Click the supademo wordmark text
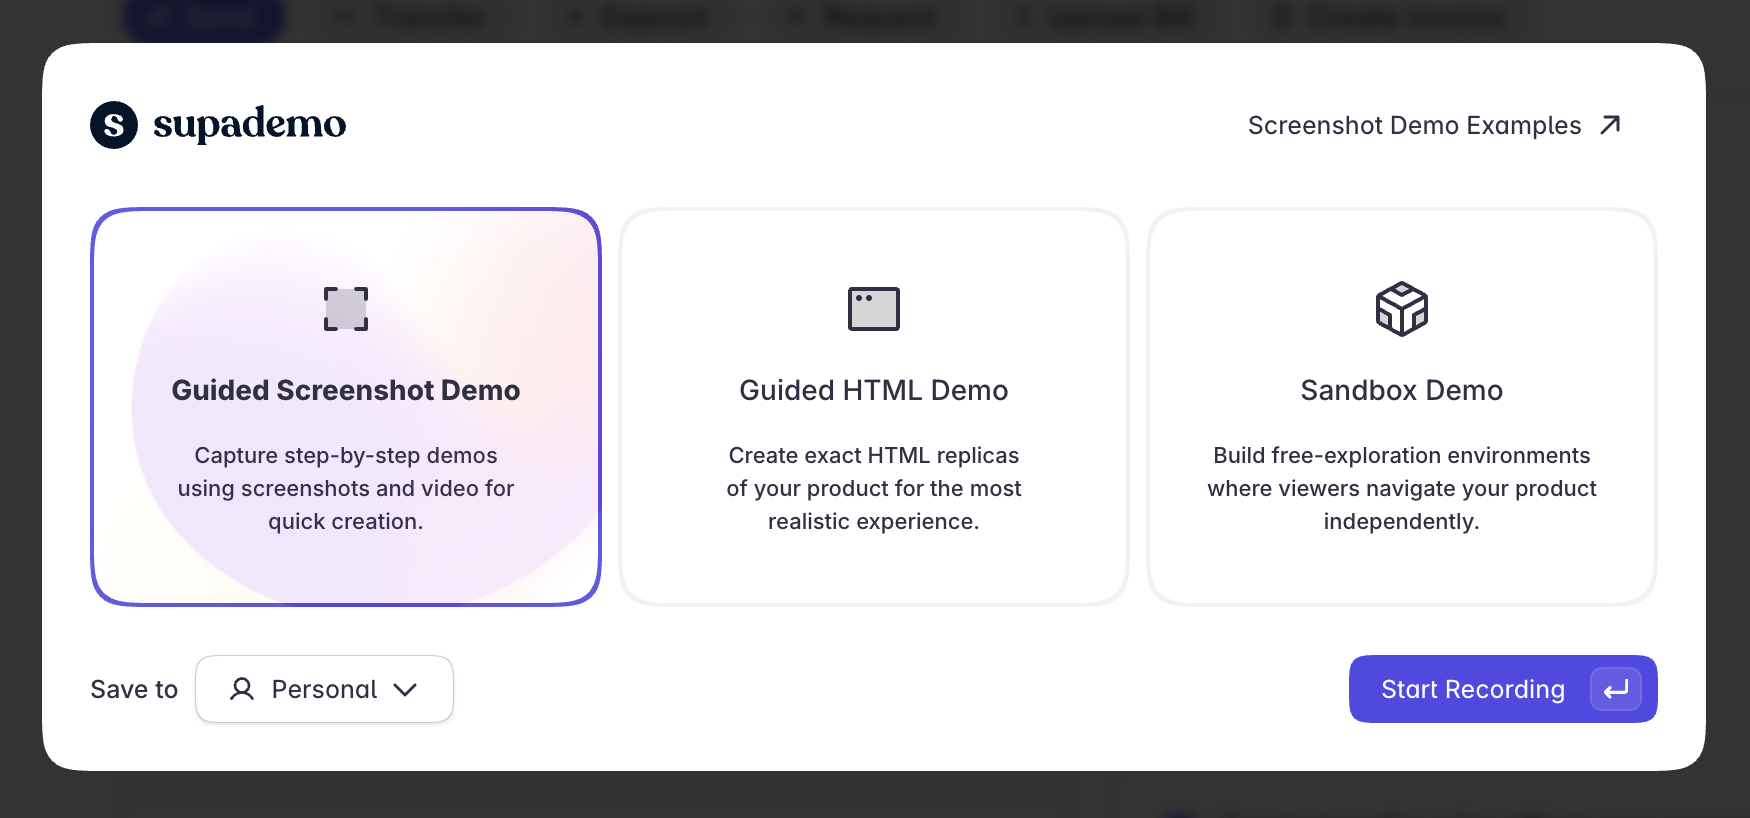Screen dimensions: 1750x818 click(249, 124)
